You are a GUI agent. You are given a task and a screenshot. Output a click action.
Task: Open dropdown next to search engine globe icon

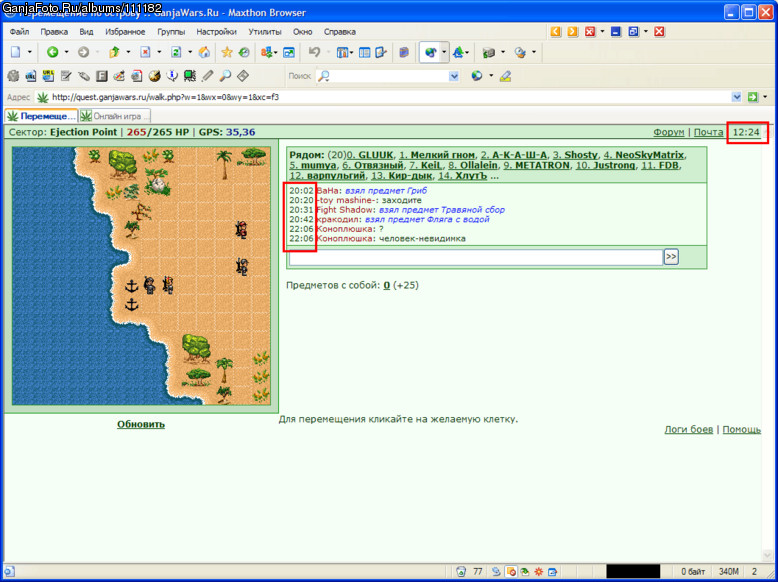[x=491, y=76]
